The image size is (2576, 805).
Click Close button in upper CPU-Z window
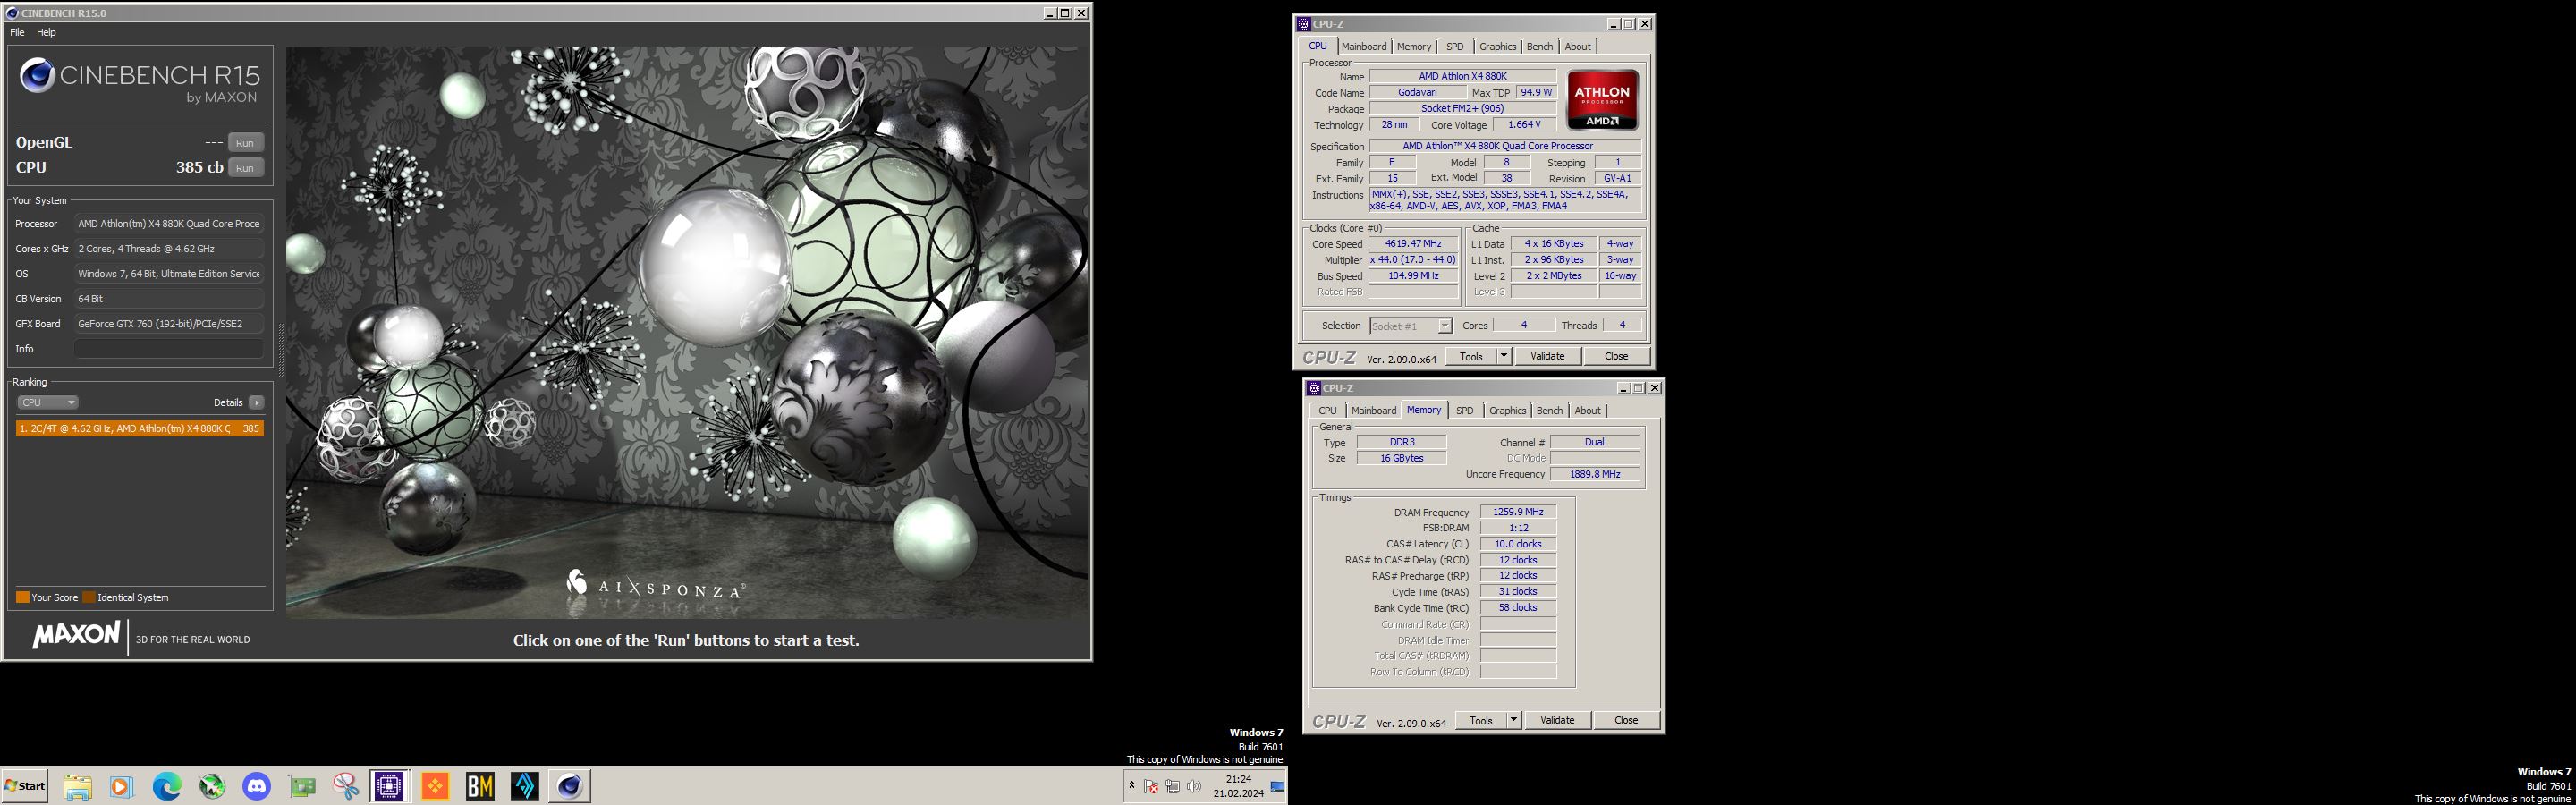coord(1616,357)
